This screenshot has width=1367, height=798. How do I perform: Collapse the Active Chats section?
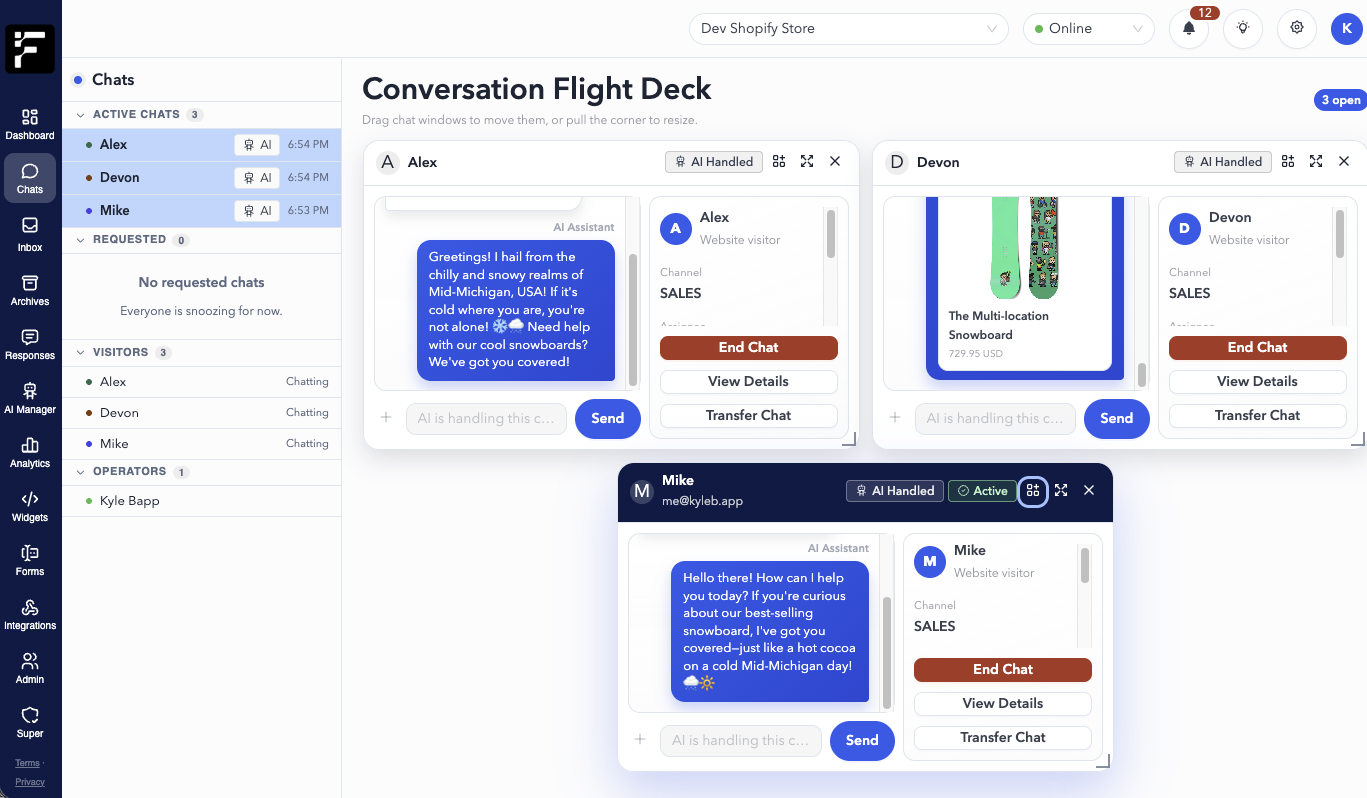point(81,115)
